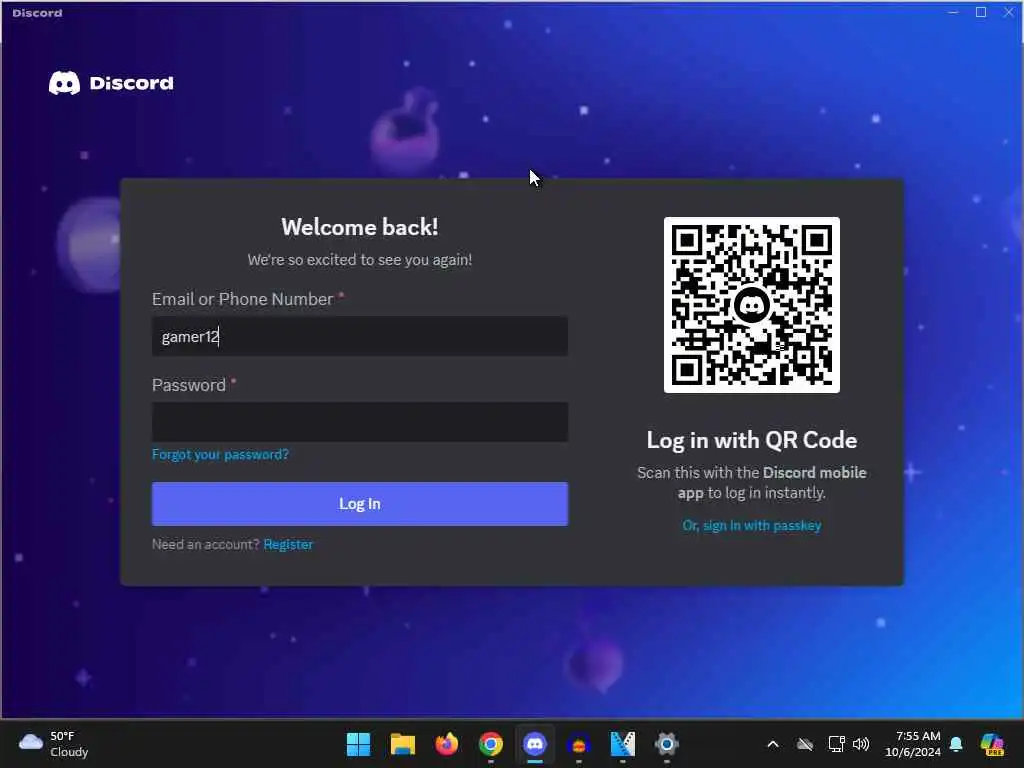1024x768 pixels.
Task: Close the Discord window
Action: (1008, 12)
